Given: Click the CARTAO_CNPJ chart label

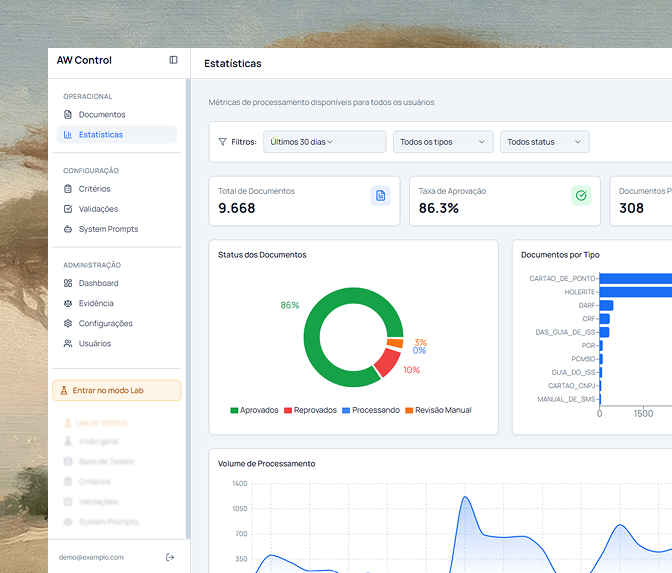Looking at the screenshot, I should pyautogui.click(x=572, y=386).
